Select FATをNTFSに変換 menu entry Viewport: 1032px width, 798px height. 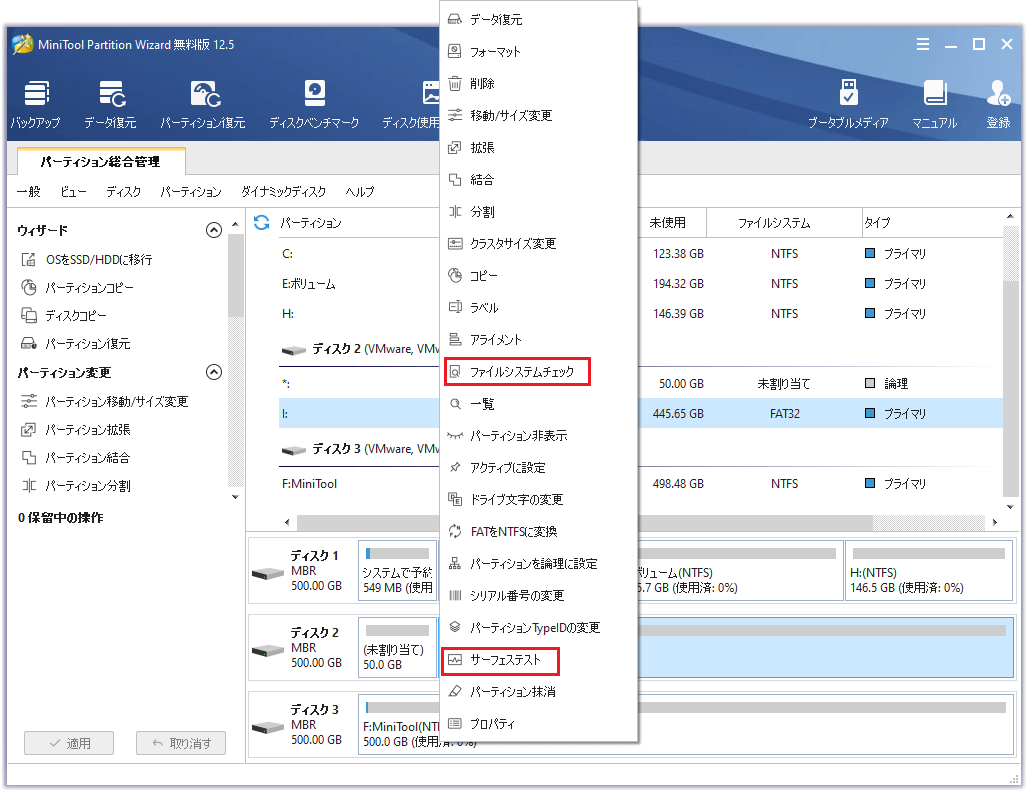coord(538,532)
